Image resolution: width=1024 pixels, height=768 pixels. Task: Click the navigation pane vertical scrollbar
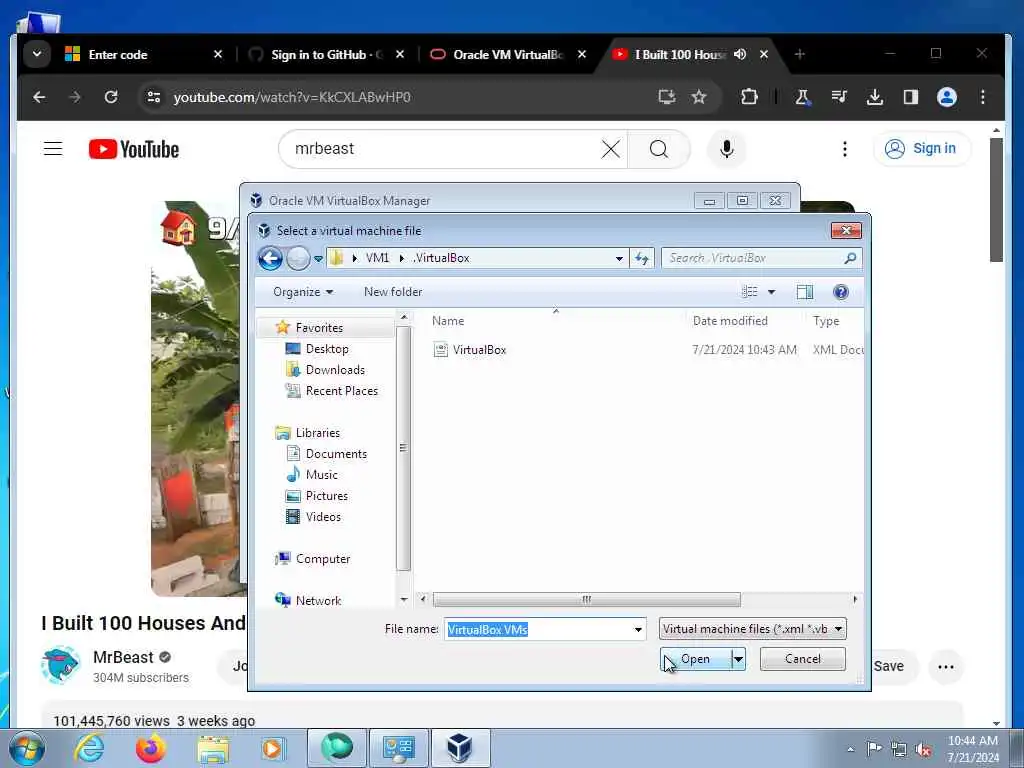tap(403, 448)
